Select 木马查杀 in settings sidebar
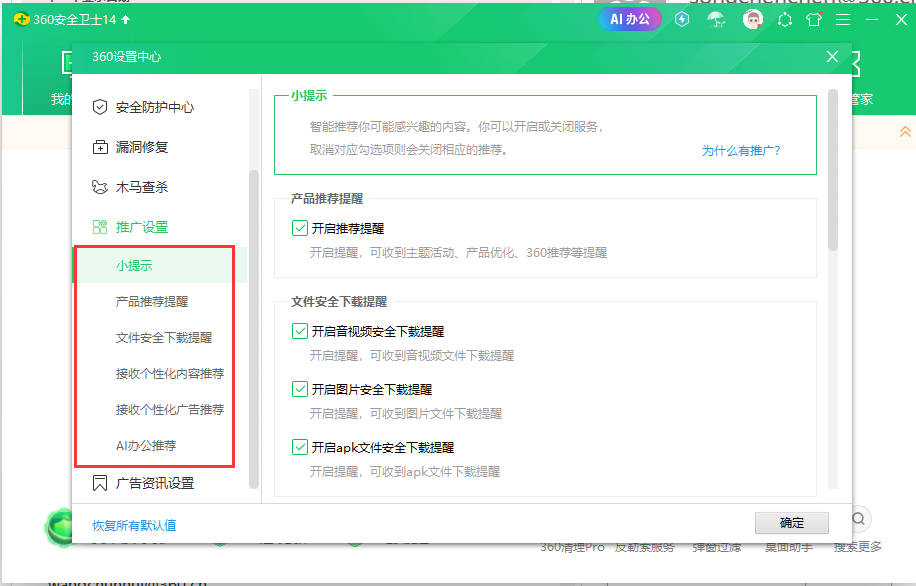Screen dimensions: 916x586 (142, 187)
